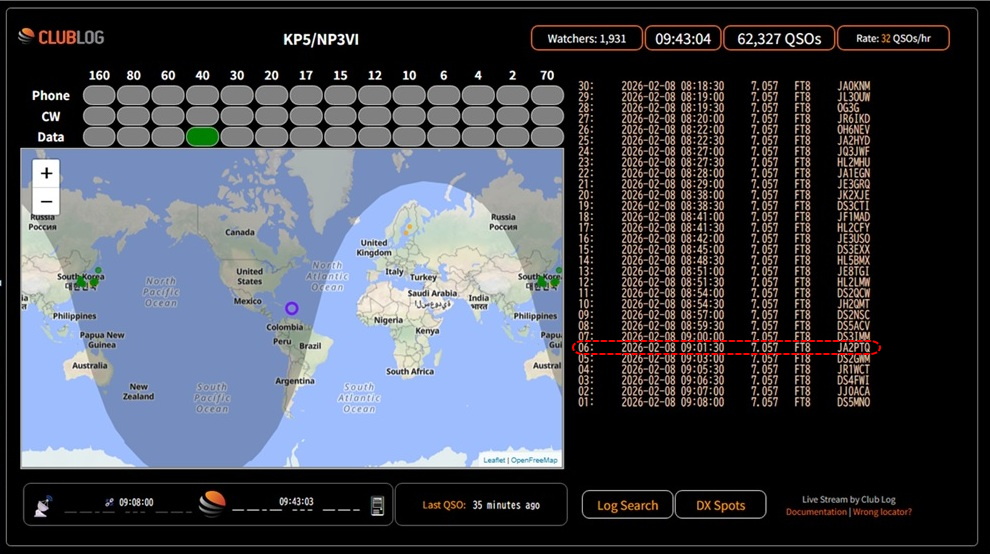Click the Phone 160 band indicator
Screen dimensions: 990x554
pos(99,95)
